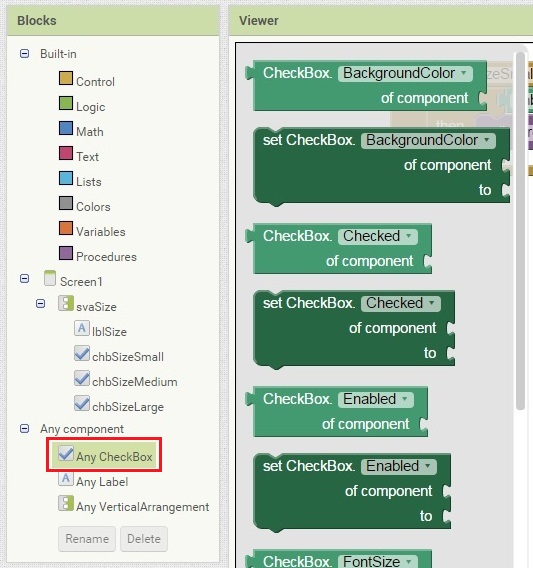Open the Control blocks category
Image resolution: width=533 pixels, height=568 pixels.
(95, 82)
